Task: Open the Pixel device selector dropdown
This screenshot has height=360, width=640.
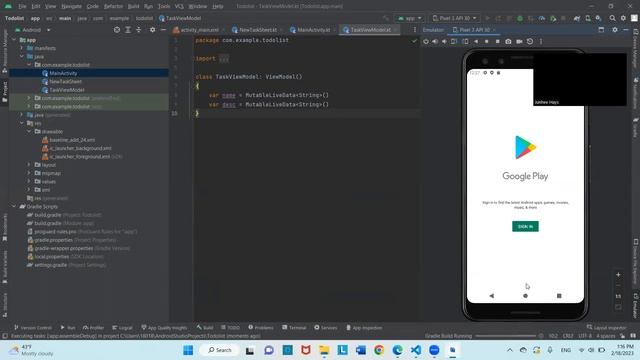Action: point(454,18)
